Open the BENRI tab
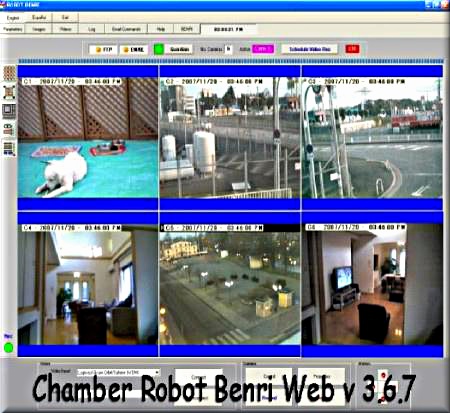Viewport: 450px width, 413px height. point(187,29)
